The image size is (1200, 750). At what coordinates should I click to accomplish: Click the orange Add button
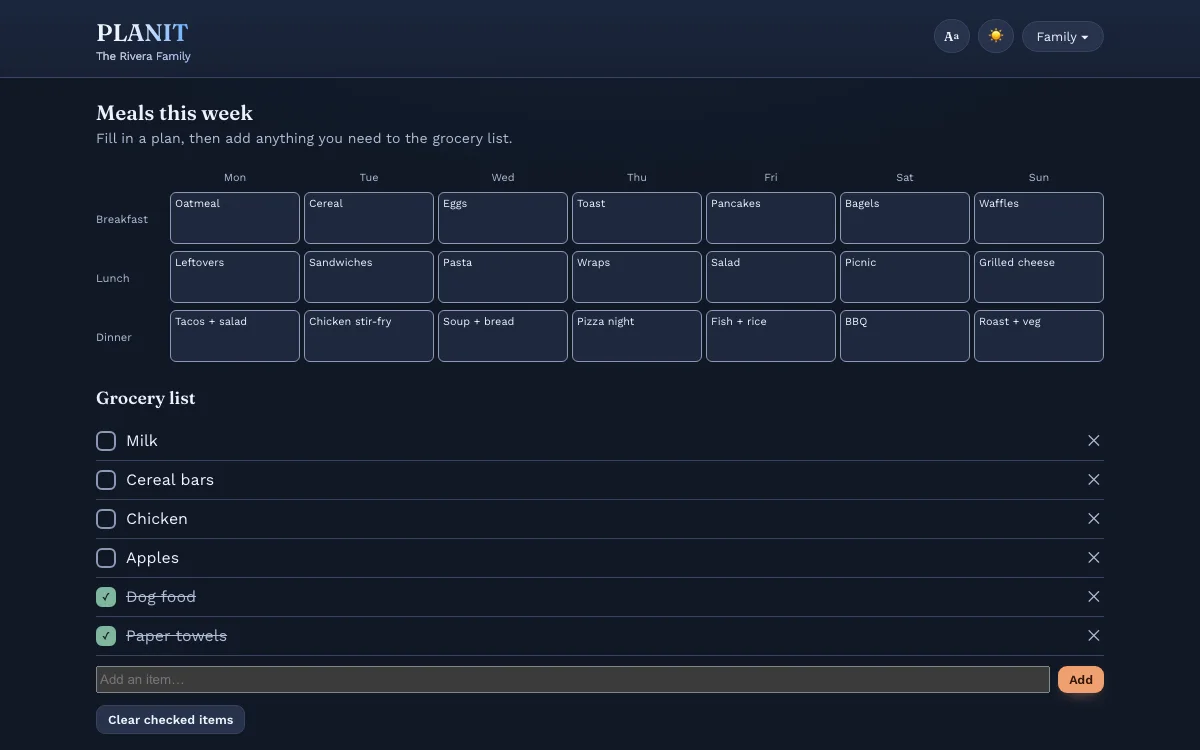click(1081, 680)
